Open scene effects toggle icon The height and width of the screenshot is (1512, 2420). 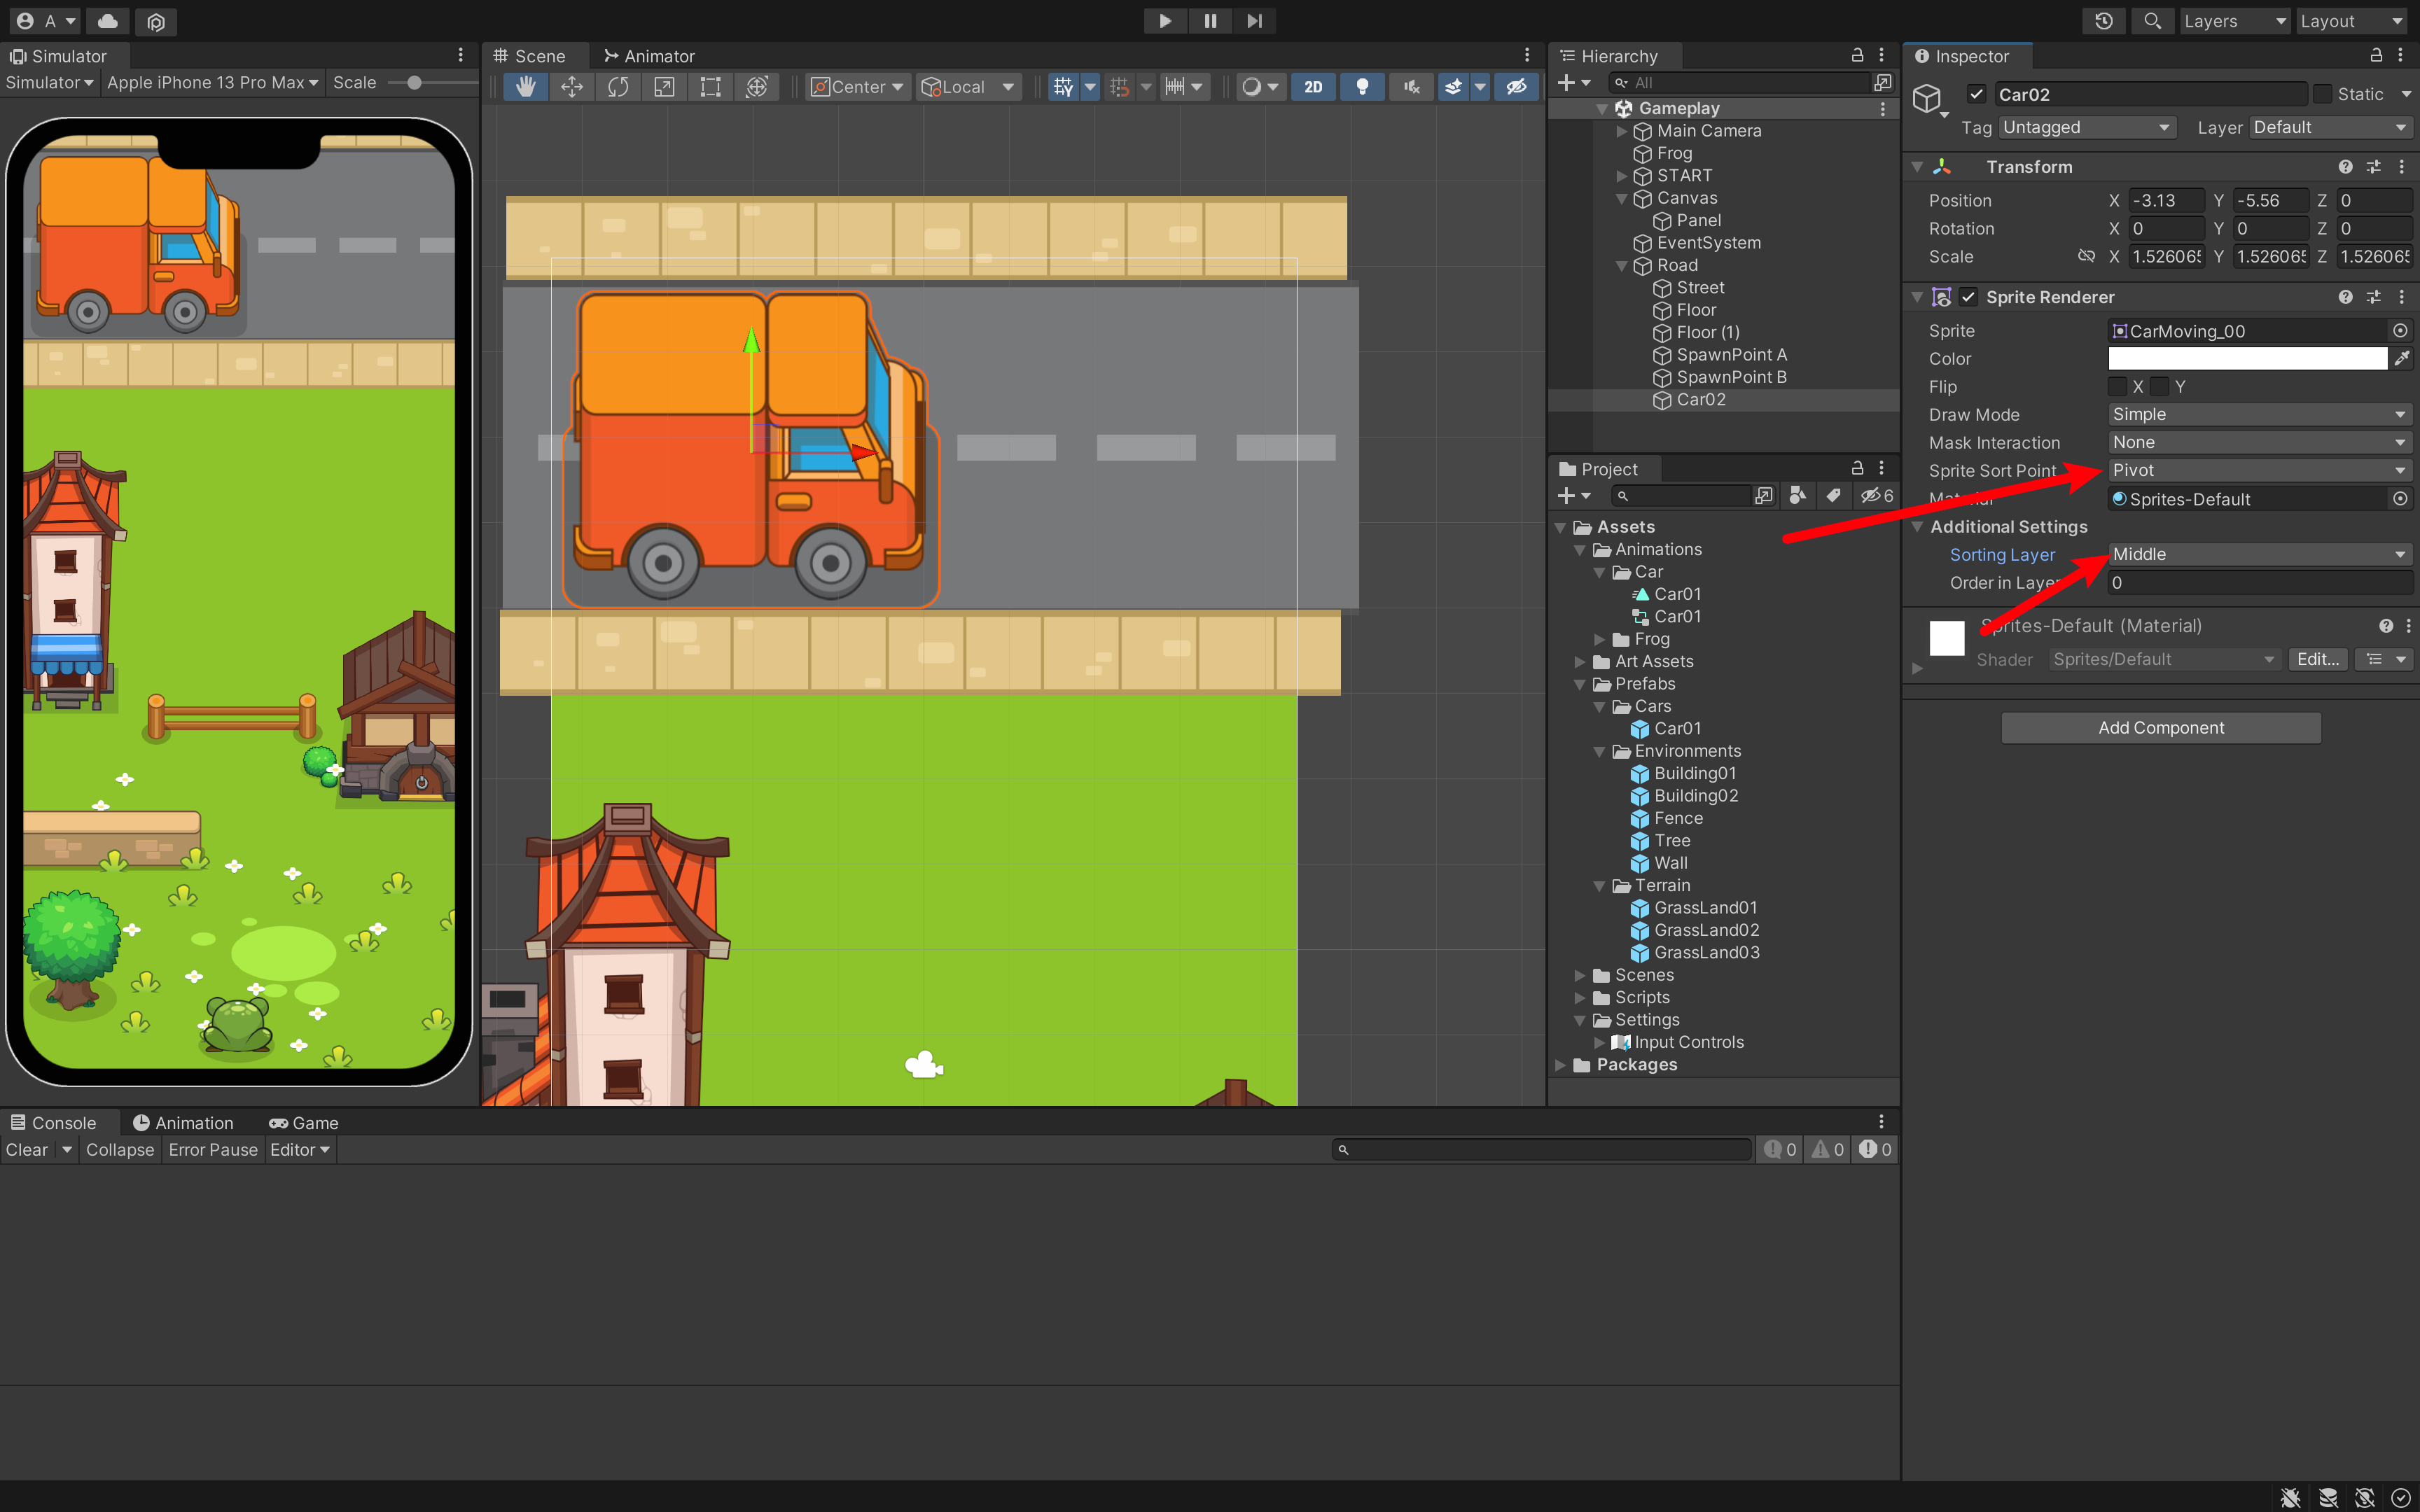click(x=1453, y=87)
